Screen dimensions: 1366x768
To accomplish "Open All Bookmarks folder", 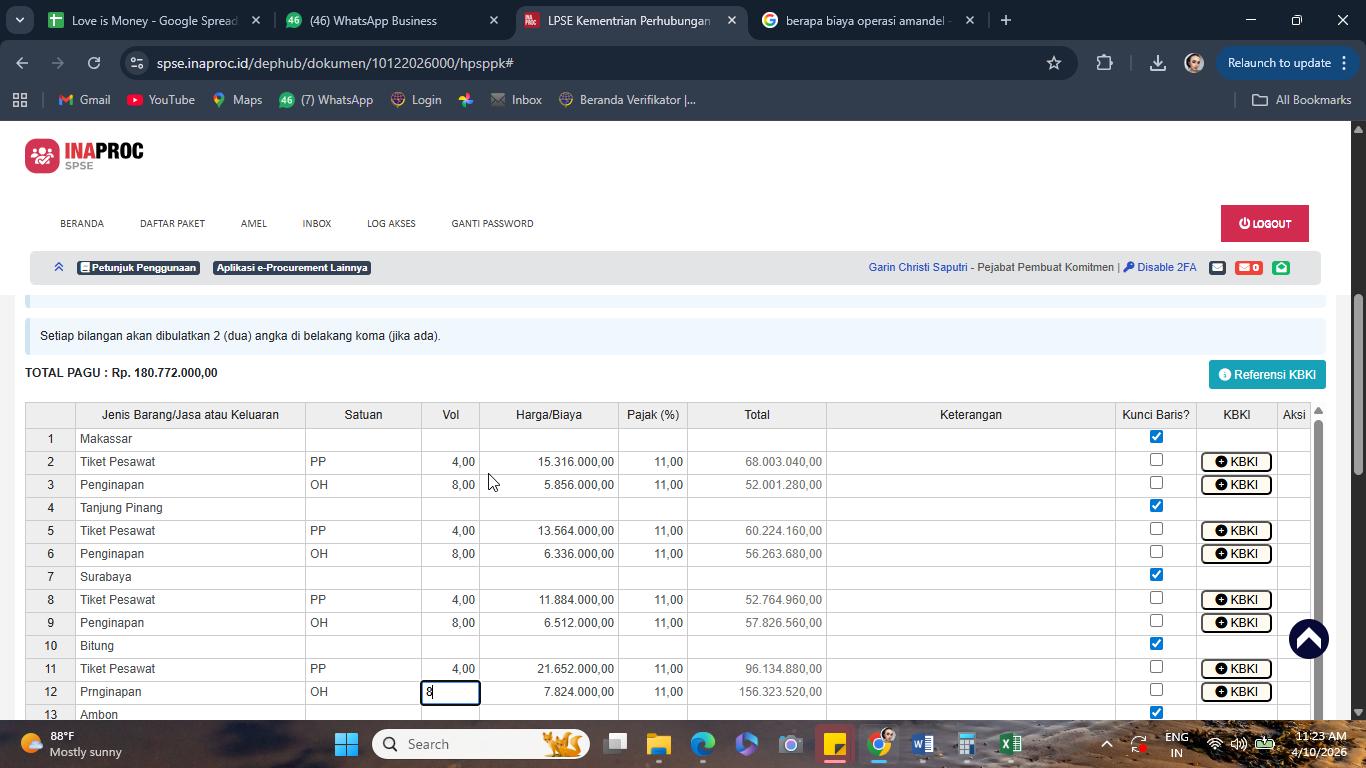I will click(x=1301, y=100).
